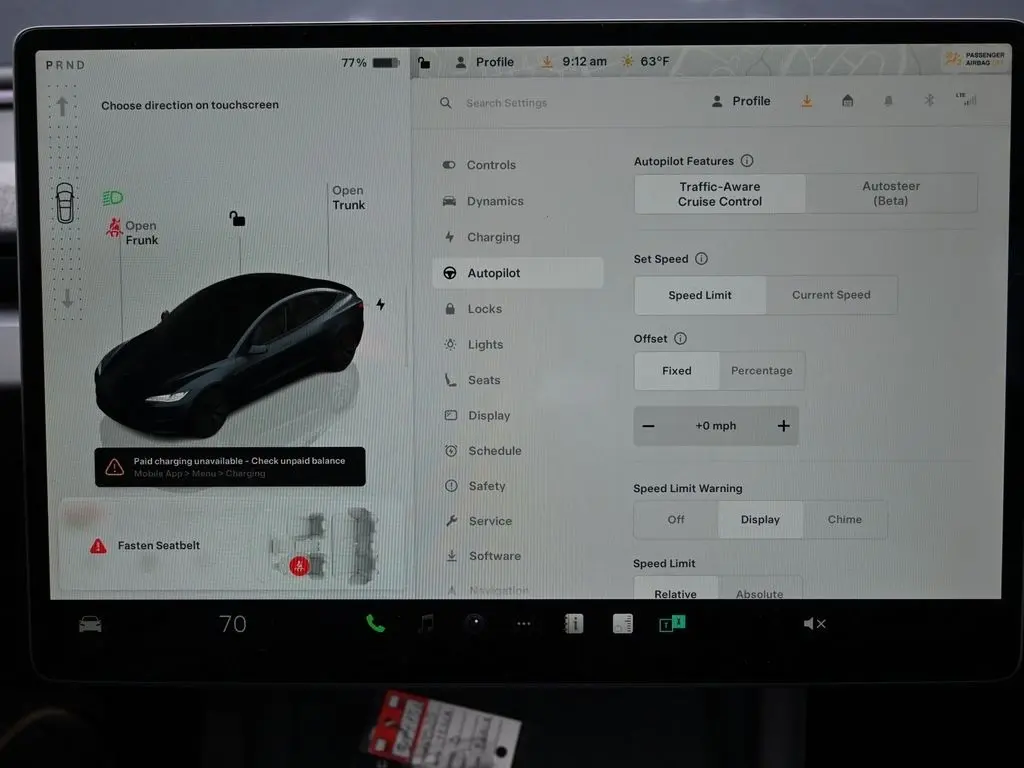Open notifications bell icon
This screenshot has width=1024, height=768.
pyautogui.click(x=888, y=101)
